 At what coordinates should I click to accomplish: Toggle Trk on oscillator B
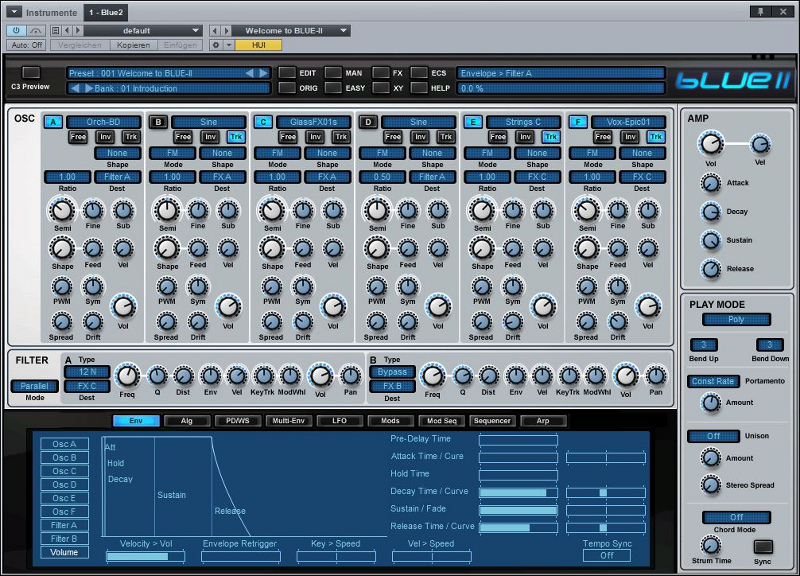236,137
